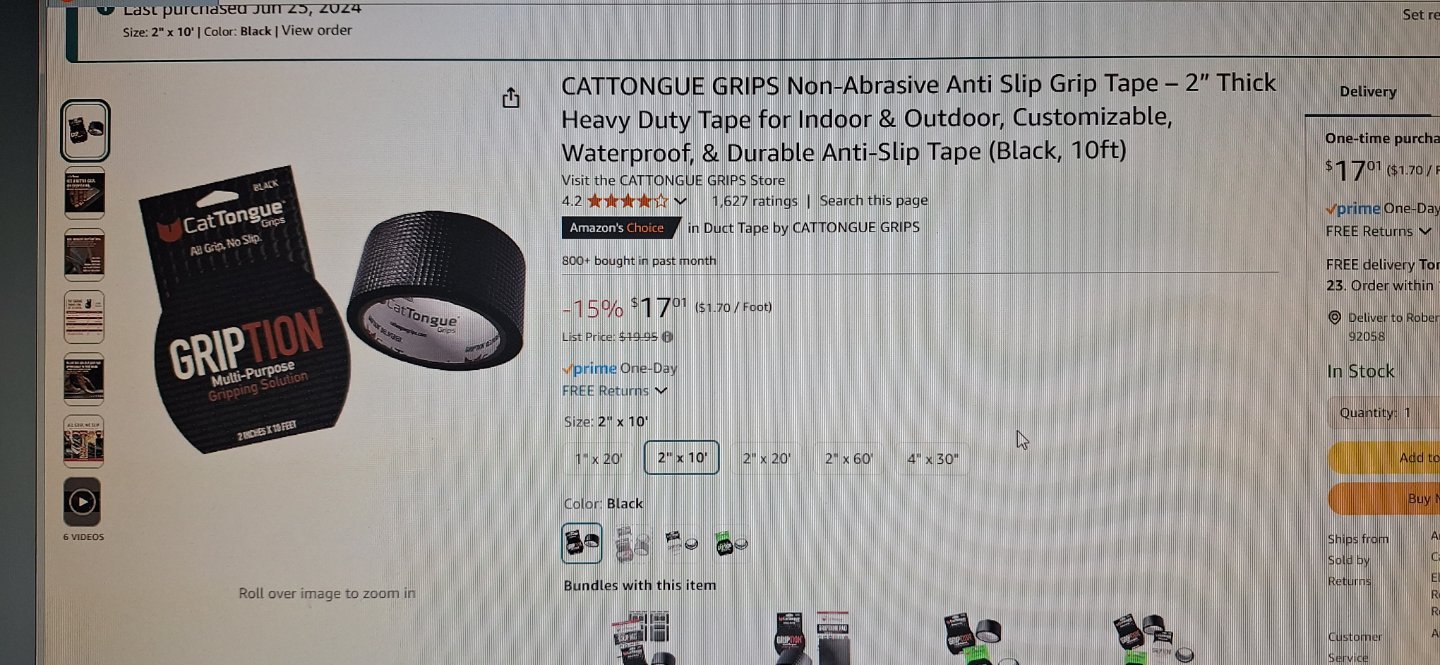Expand the rating breakdown chevron
Screen dimensions: 1440x665
point(681,201)
